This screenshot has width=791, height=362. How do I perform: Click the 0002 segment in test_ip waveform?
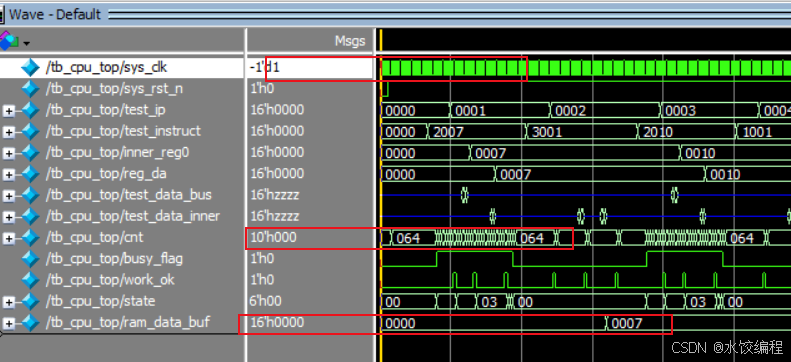point(605,110)
